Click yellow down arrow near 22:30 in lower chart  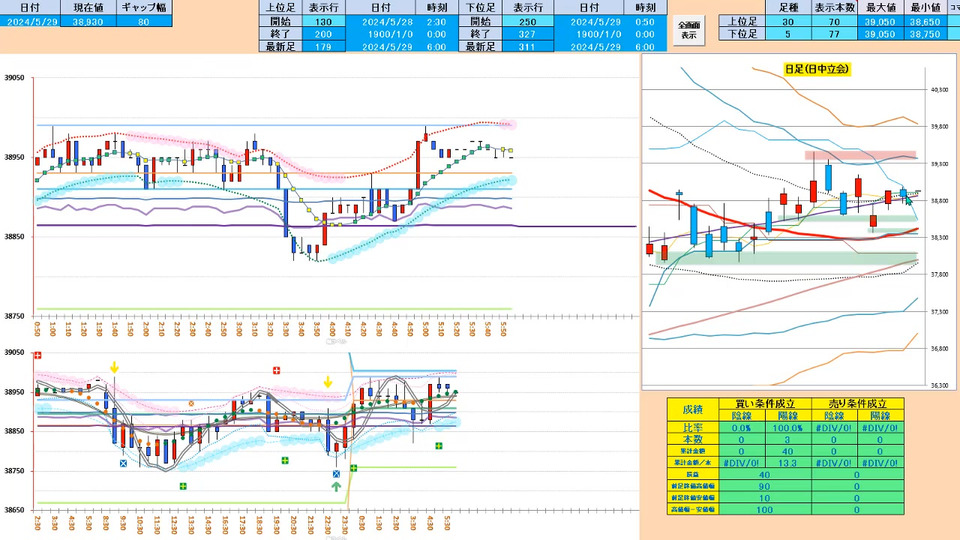tap(328, 382)
